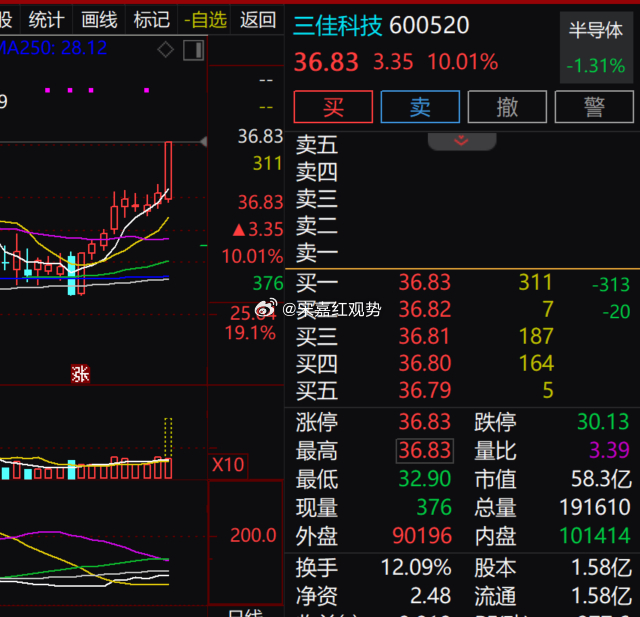The image size is (640, 617).
Task: Click the latest tall red candlestick
Action: 168,171
